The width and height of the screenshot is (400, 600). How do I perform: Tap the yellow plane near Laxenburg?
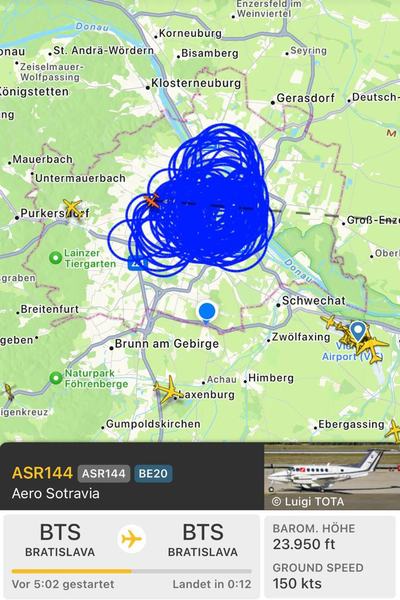click(168, 390)
